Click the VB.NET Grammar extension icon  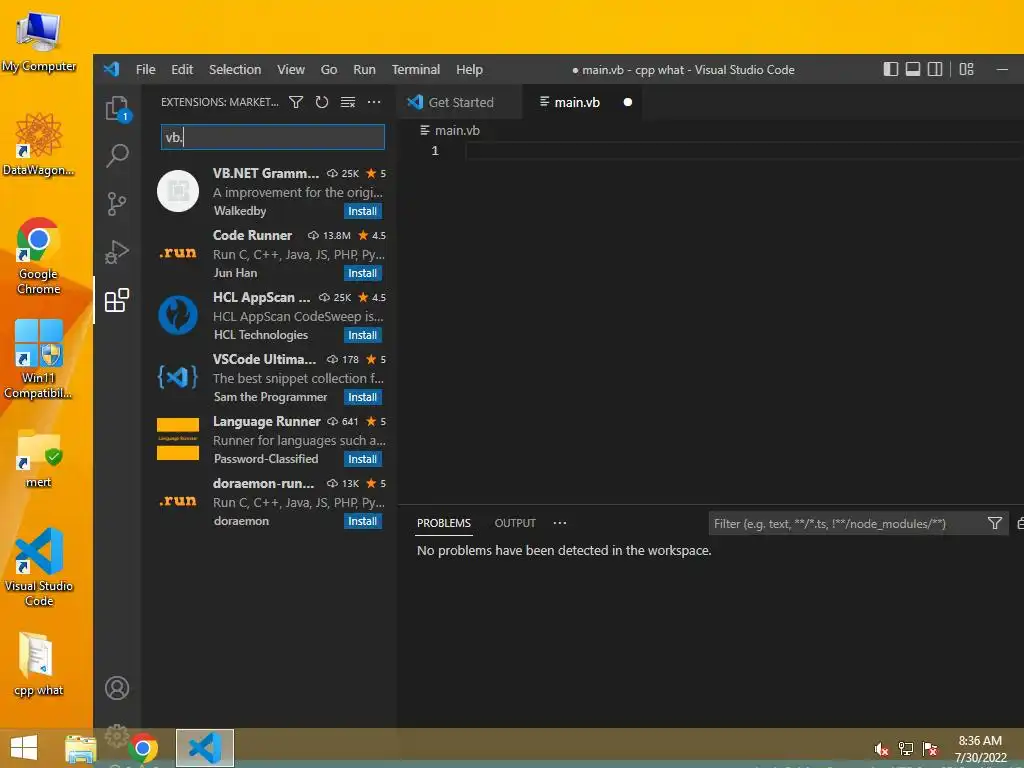point(178,191)
